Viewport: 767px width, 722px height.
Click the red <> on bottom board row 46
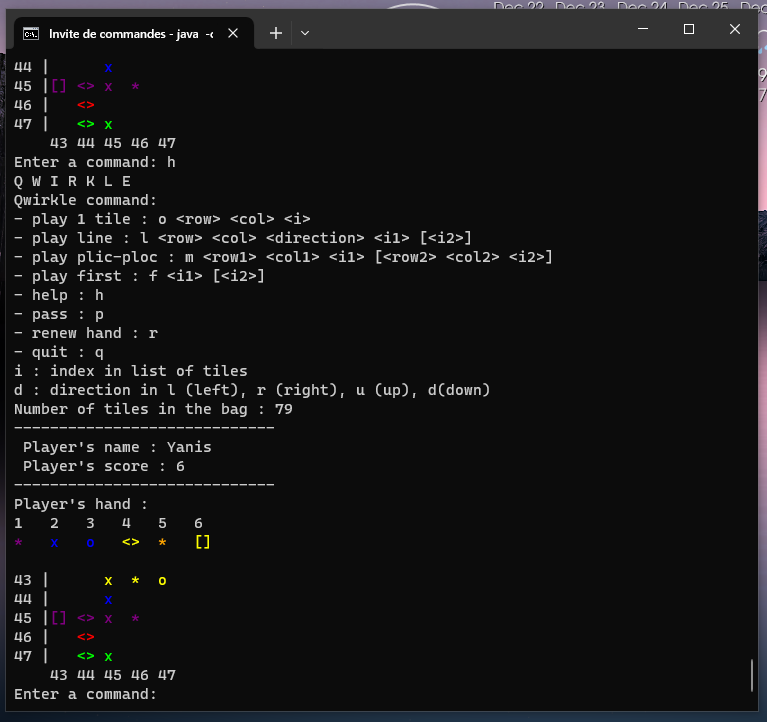coord(86,637)
